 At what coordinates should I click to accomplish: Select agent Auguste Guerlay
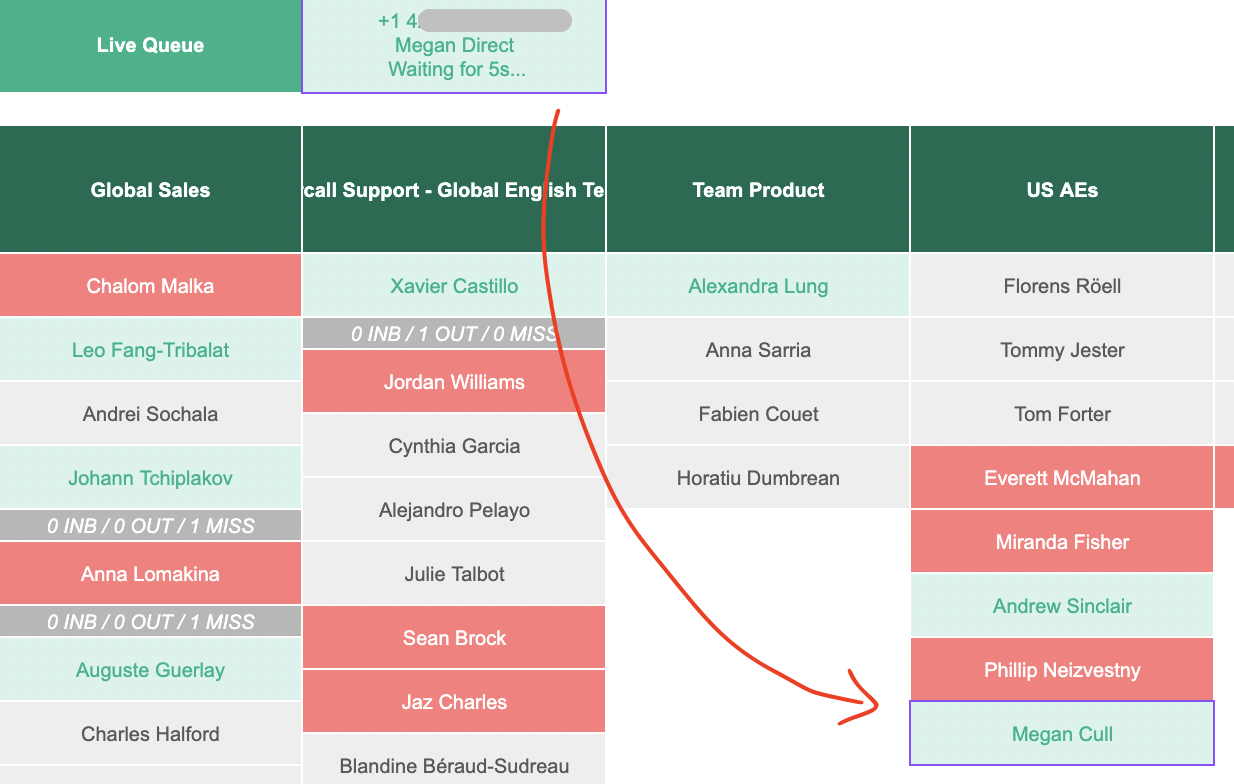[x=150, y=669]
